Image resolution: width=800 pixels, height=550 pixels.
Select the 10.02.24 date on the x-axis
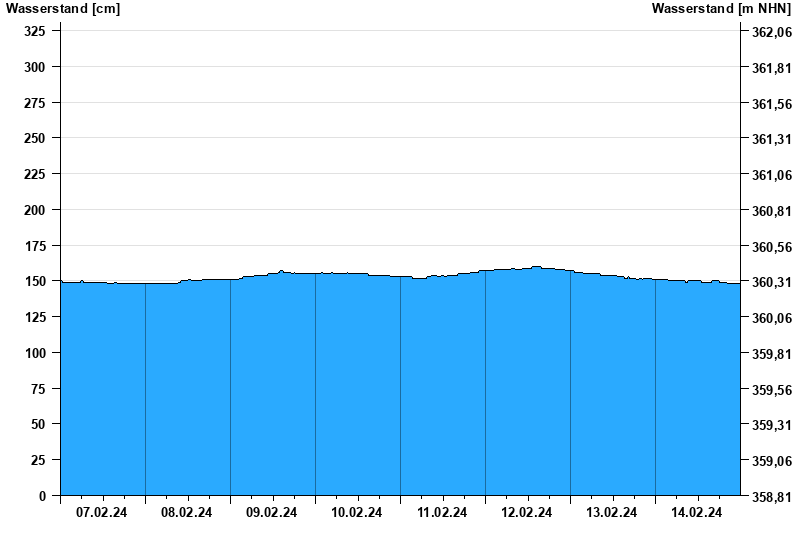click(357, 513)
